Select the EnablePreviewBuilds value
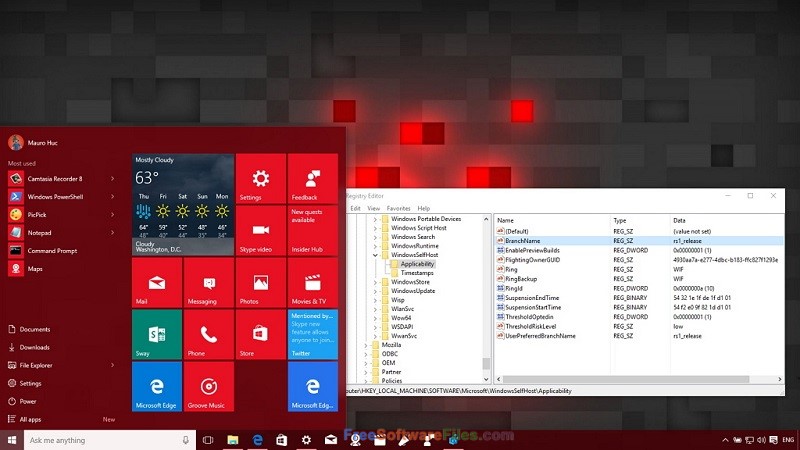Viewport: 800px width, 450px height. (532, 251)
